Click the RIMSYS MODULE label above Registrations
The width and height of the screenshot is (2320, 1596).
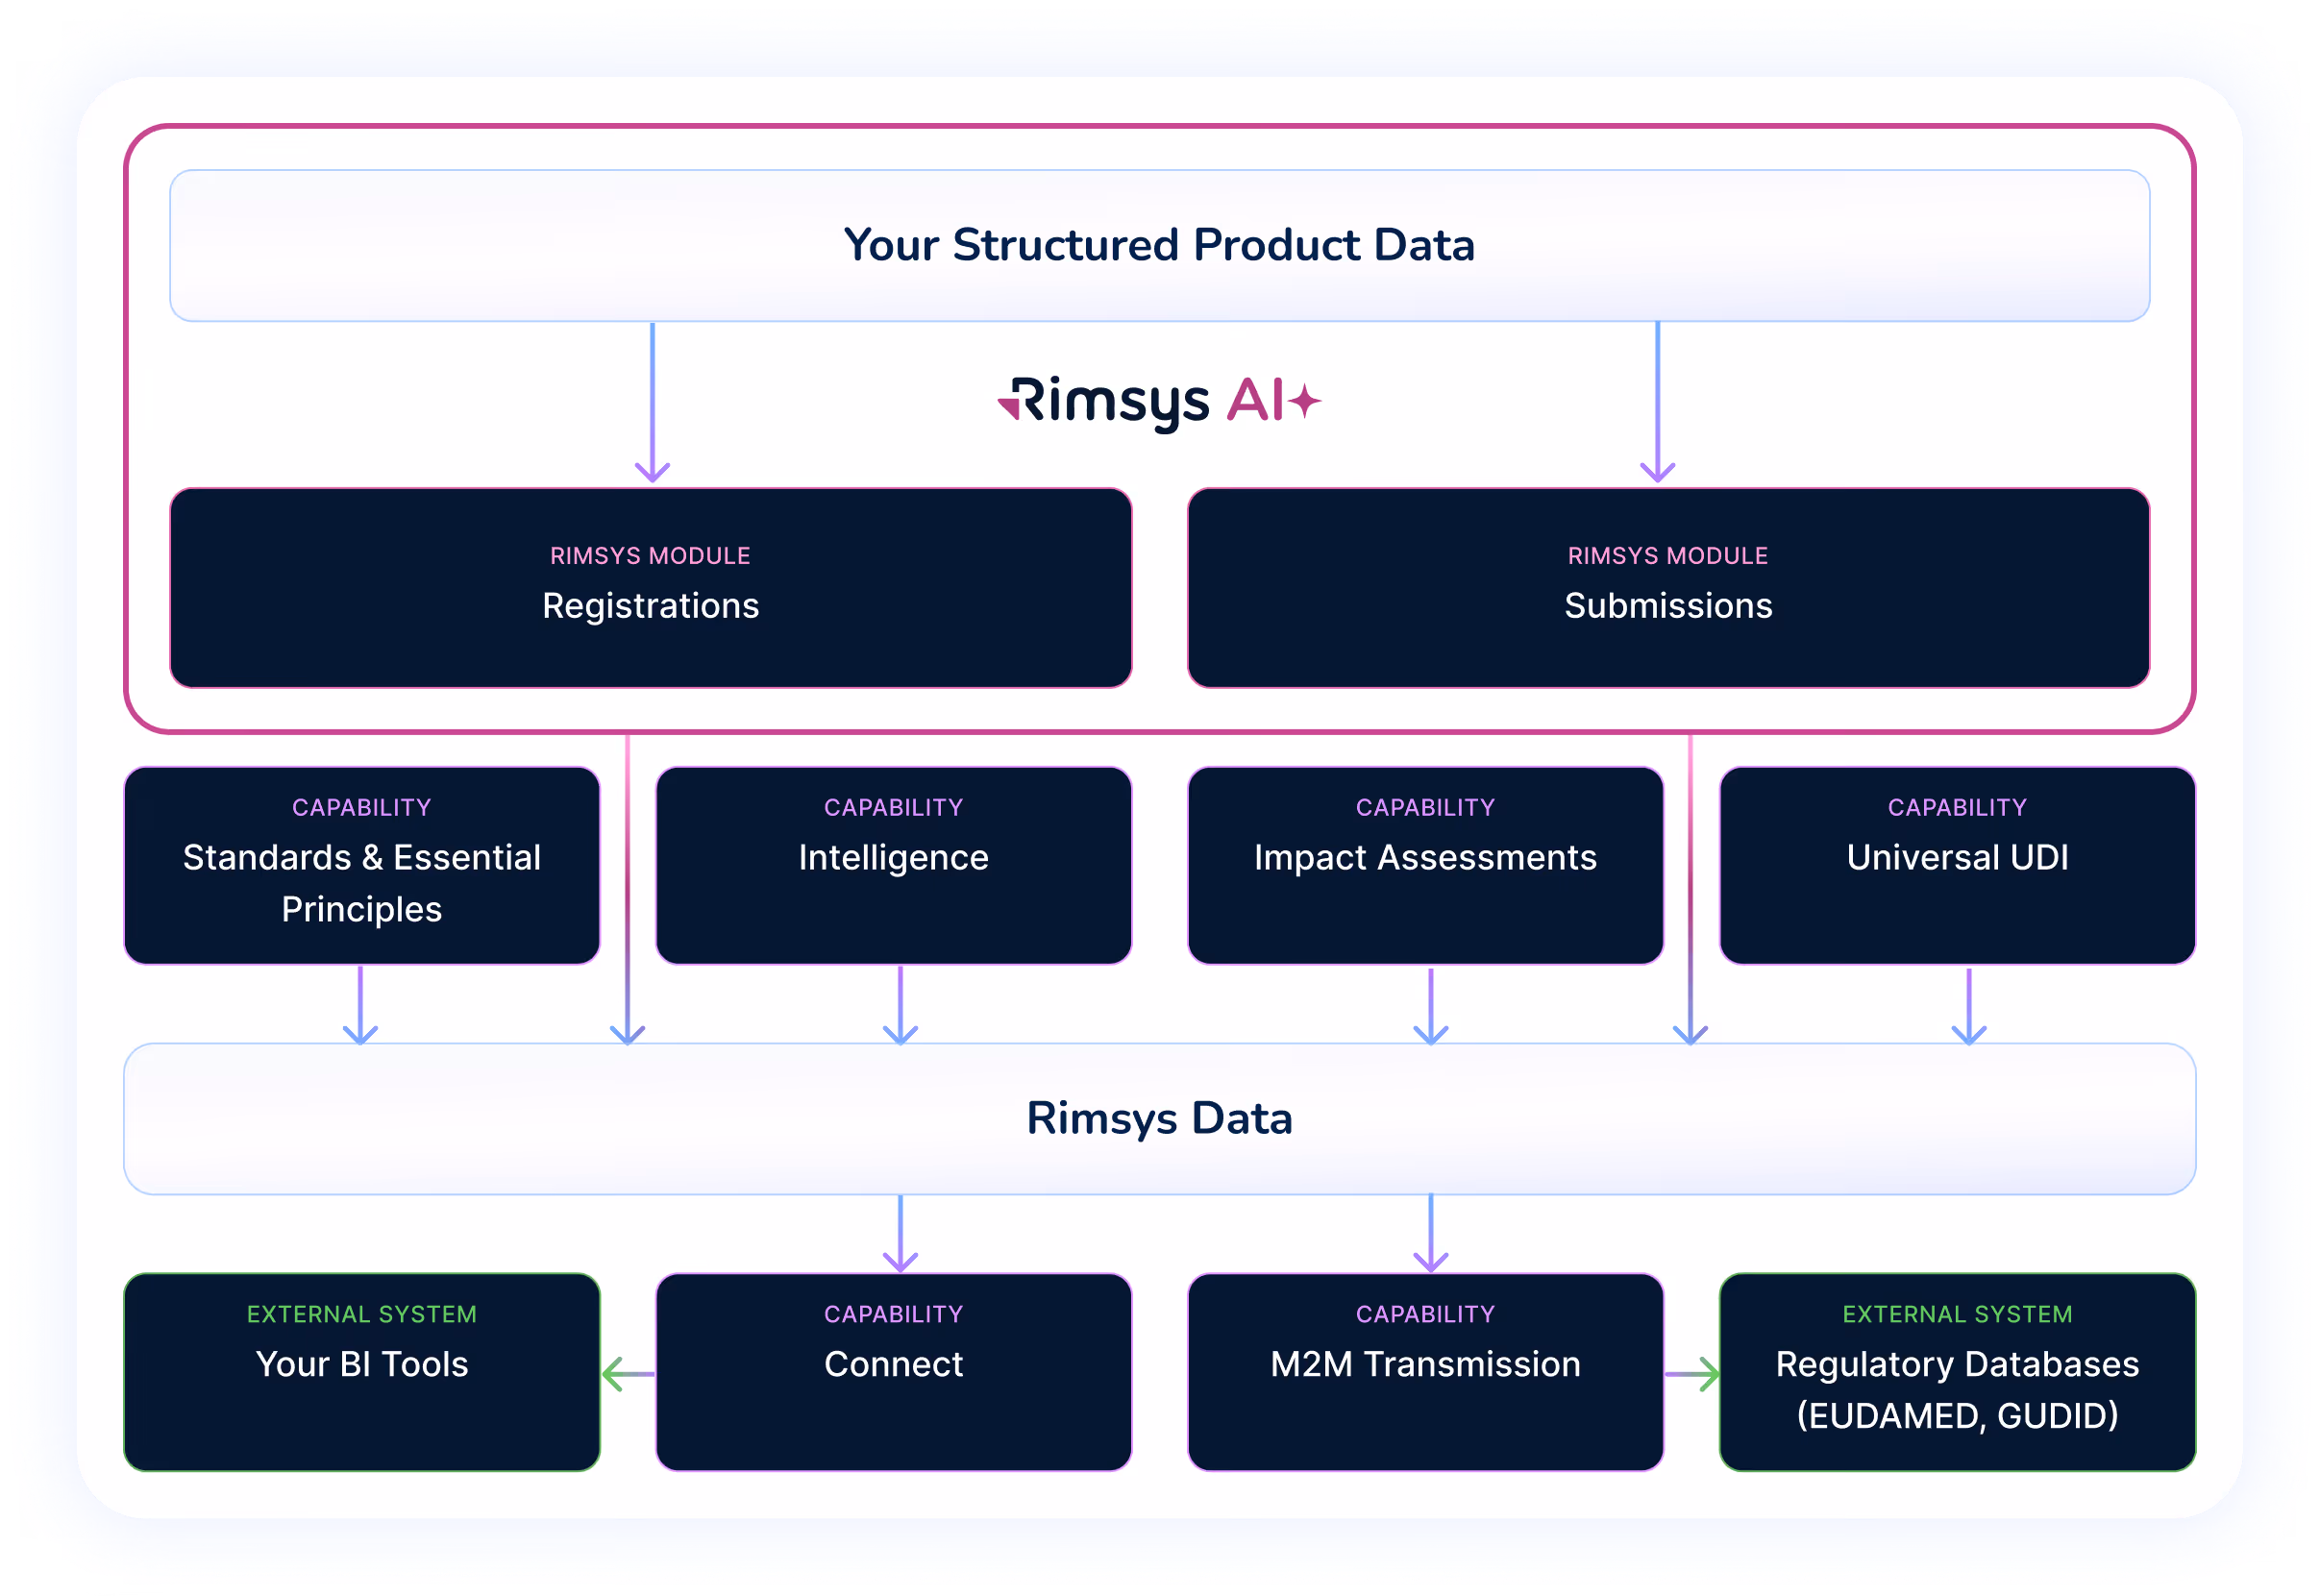pyautogui.click(x=650, y=556)
